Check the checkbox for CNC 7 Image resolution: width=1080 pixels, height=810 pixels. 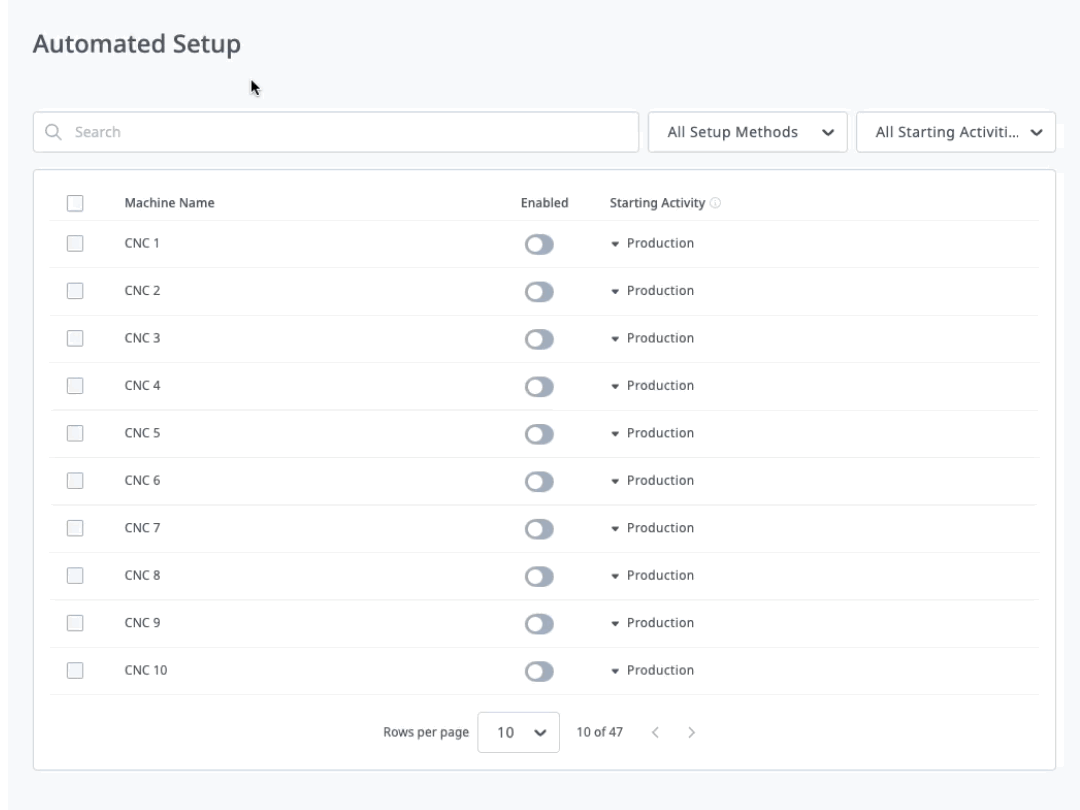75,527
